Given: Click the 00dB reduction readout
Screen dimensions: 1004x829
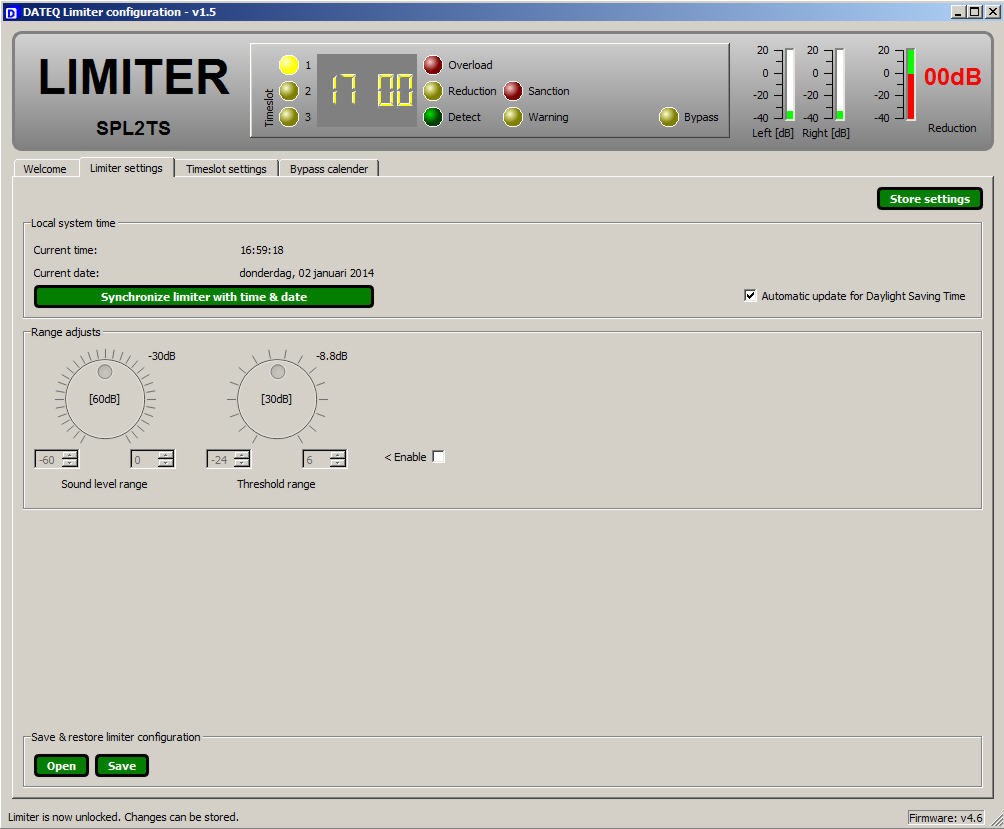Looking at the screenshot, I should click(952, 77).
